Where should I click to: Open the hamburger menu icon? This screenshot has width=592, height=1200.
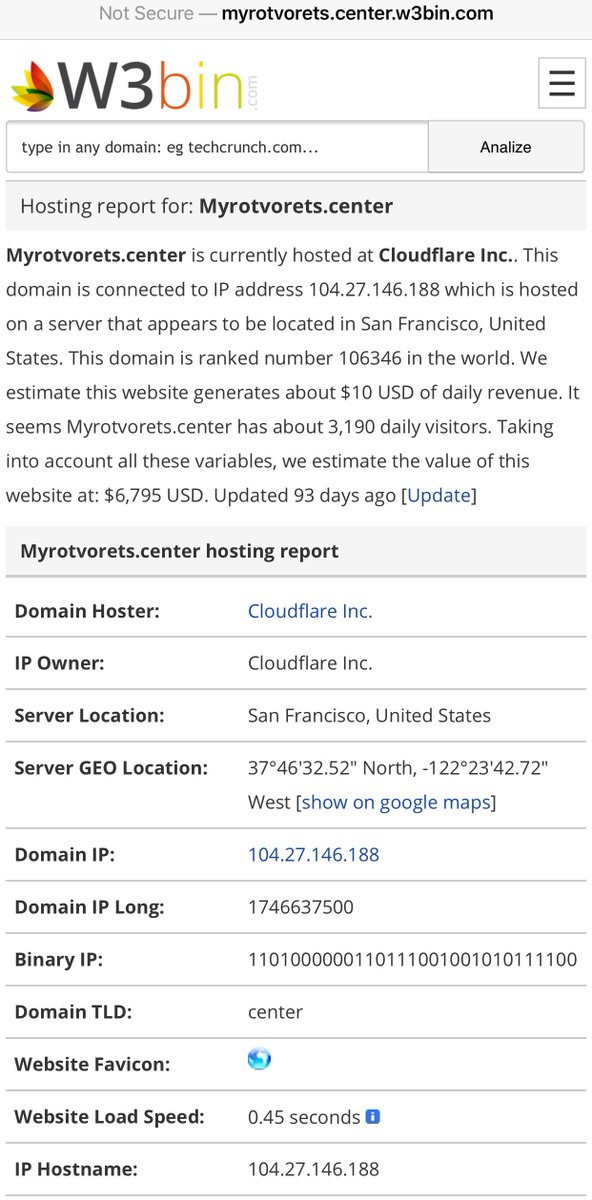[x=562, y=82]
